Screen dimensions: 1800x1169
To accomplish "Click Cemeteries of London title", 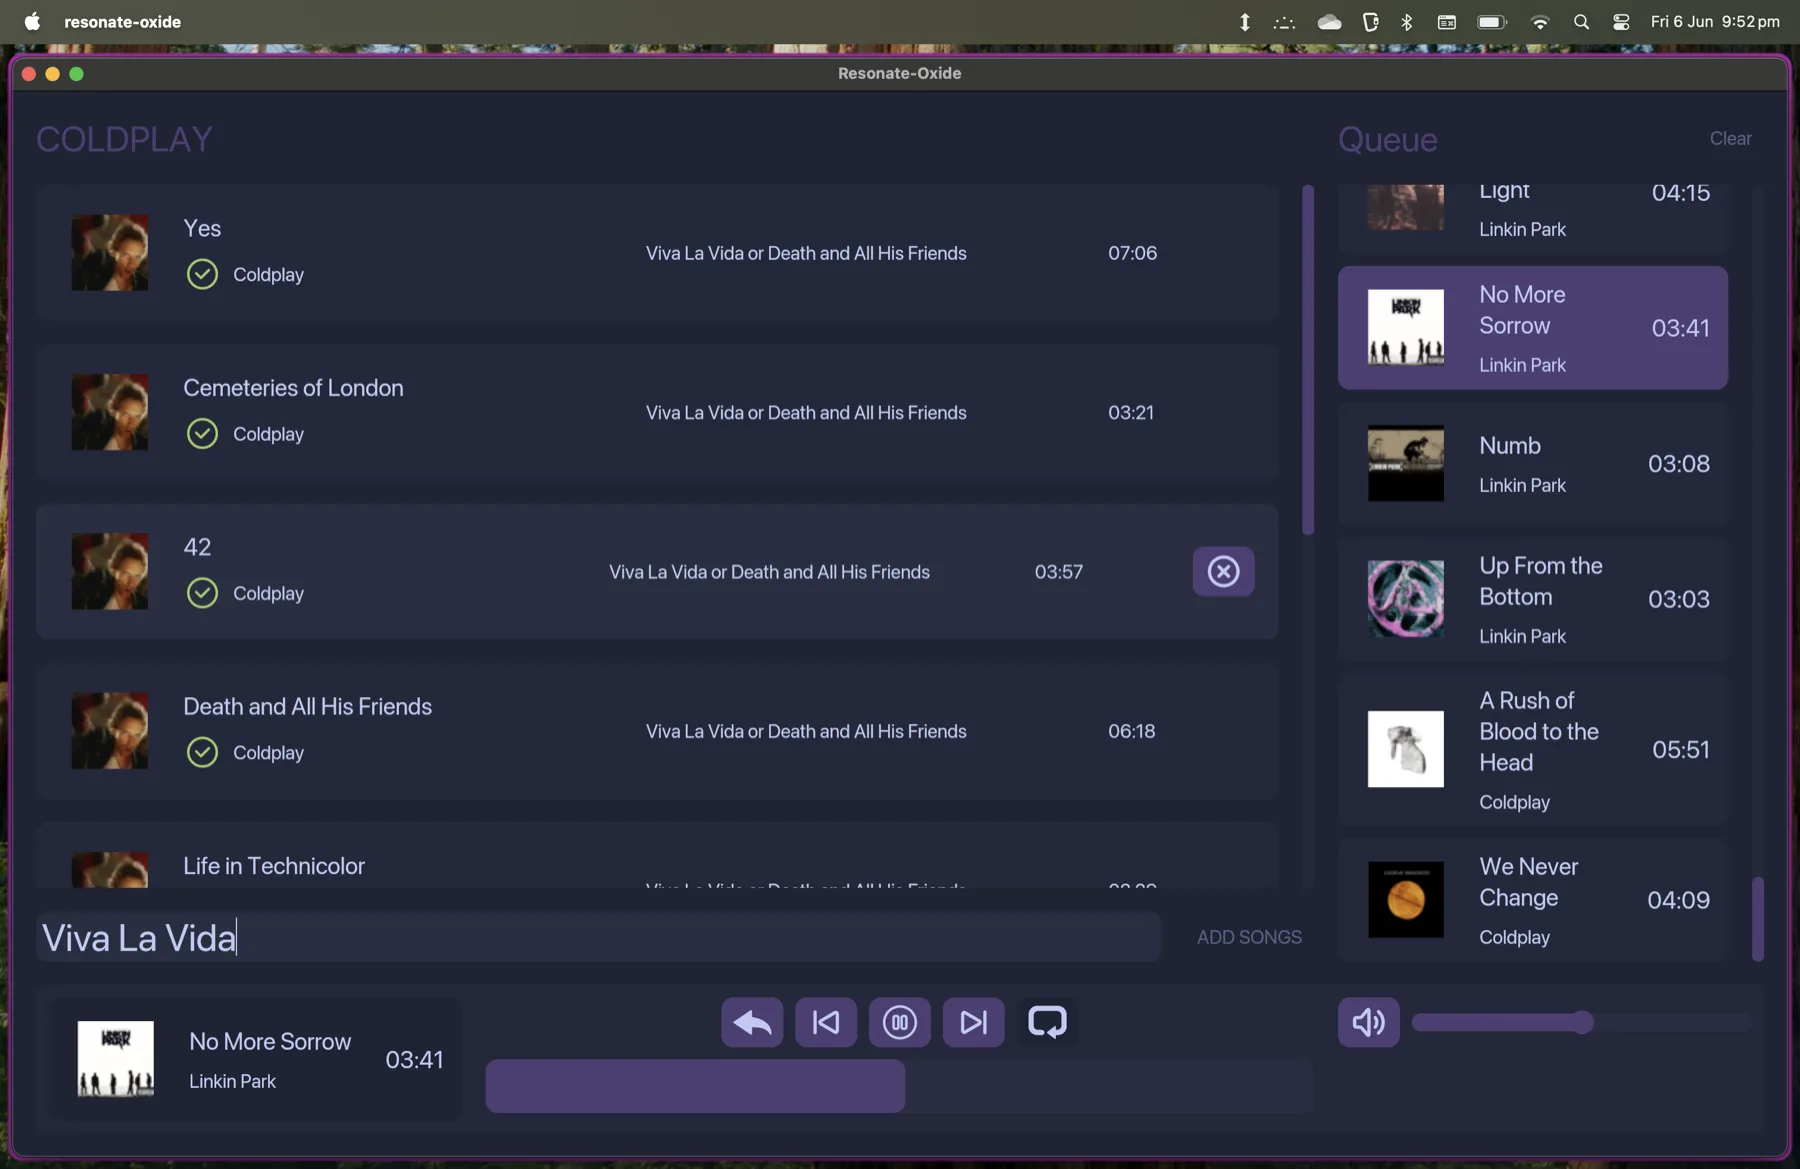I will pyautogui.click(x=293, y=388).
